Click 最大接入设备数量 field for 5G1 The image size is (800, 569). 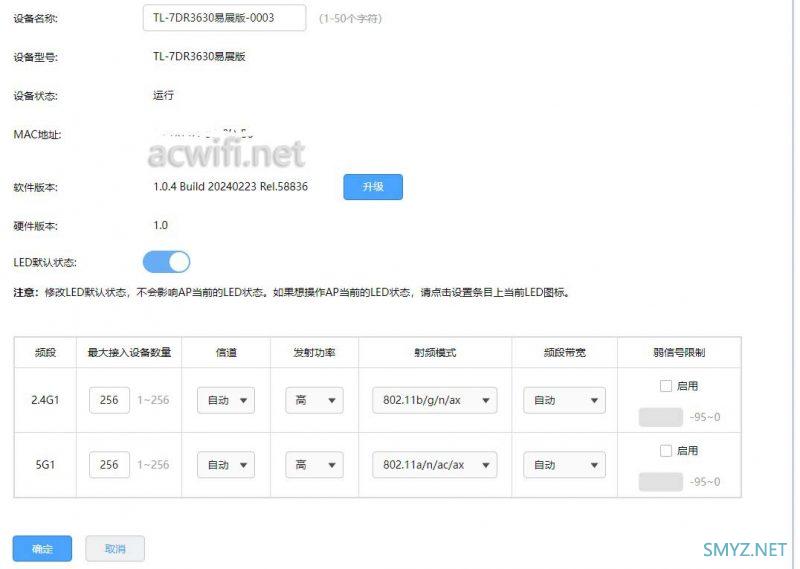109,465
